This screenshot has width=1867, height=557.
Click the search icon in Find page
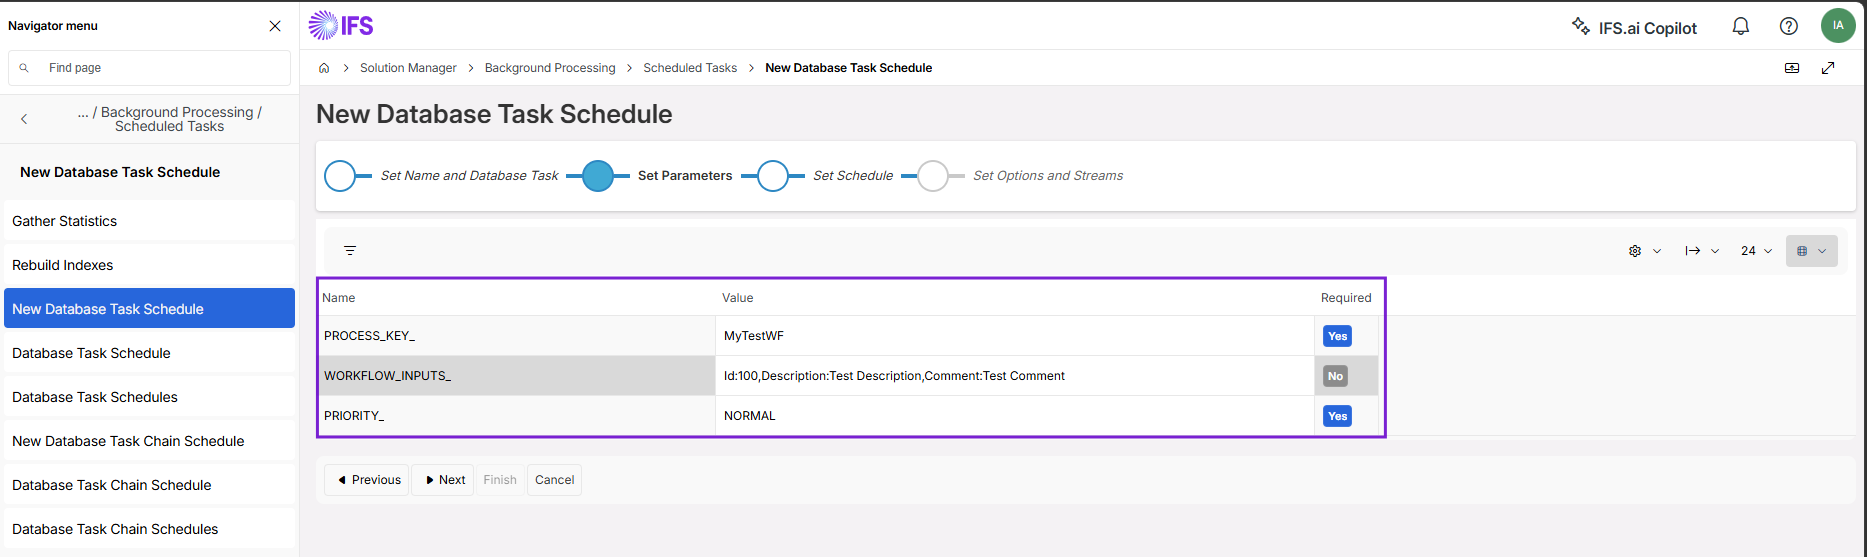[24, 68]
